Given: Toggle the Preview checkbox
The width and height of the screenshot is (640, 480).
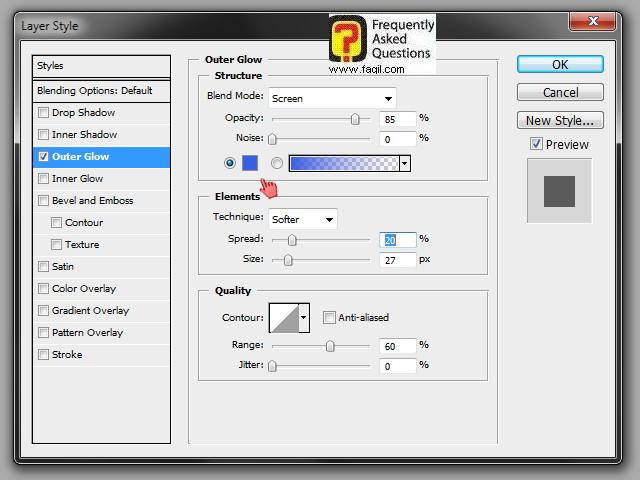Looking at the screenshot, I should [536, 144].
